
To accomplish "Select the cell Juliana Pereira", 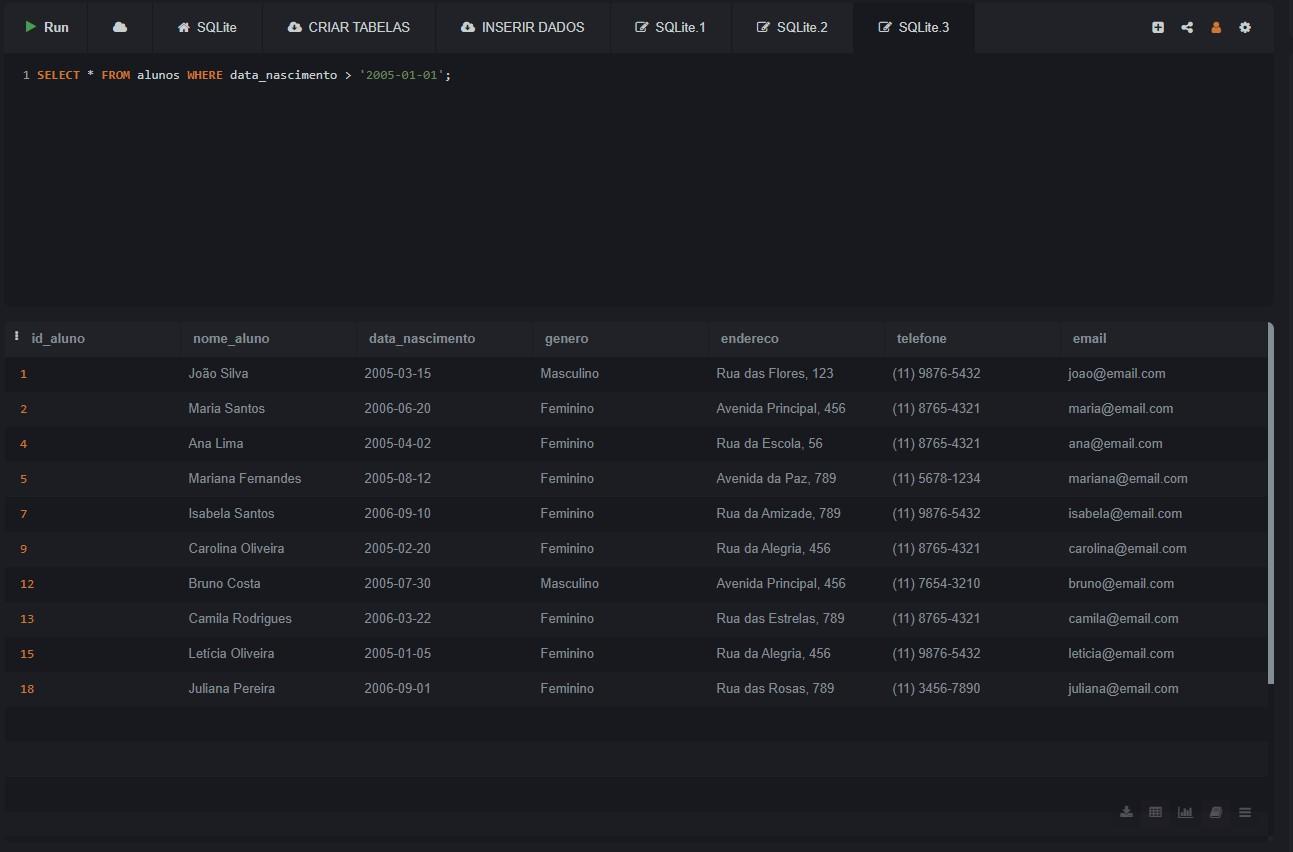I will tap(232, 688).
